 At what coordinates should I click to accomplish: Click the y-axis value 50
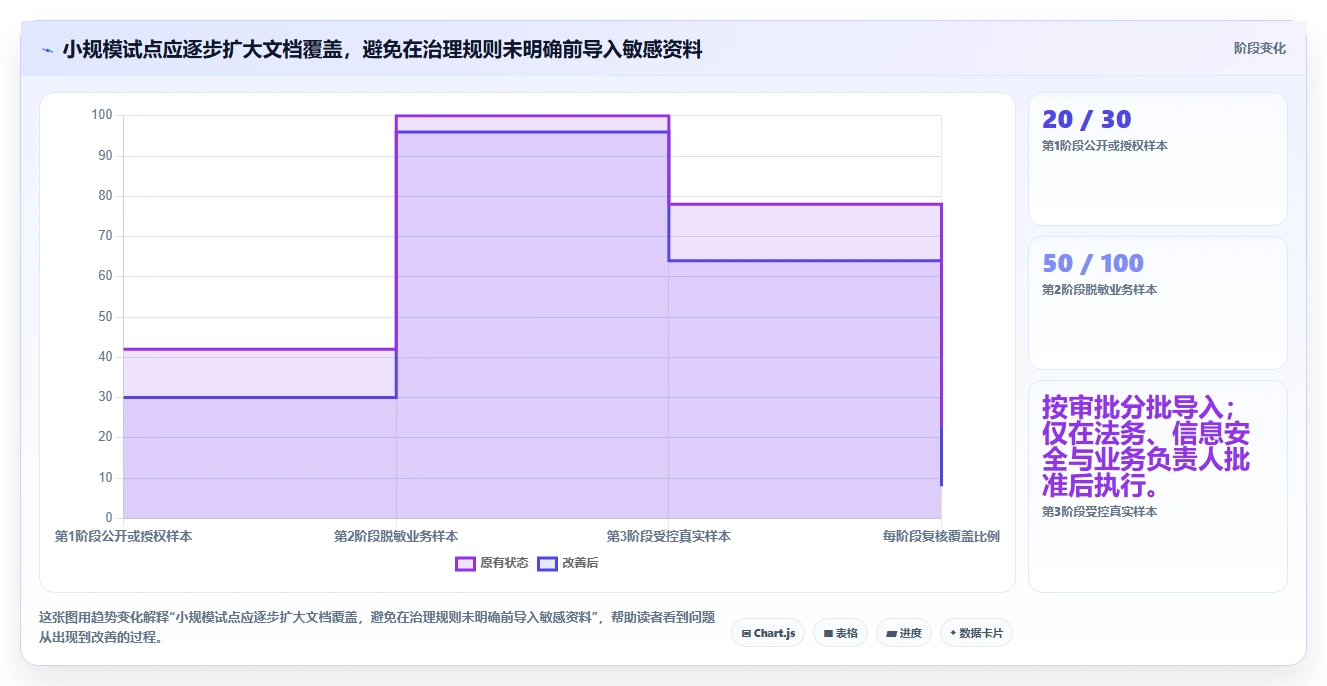(105, 317)
